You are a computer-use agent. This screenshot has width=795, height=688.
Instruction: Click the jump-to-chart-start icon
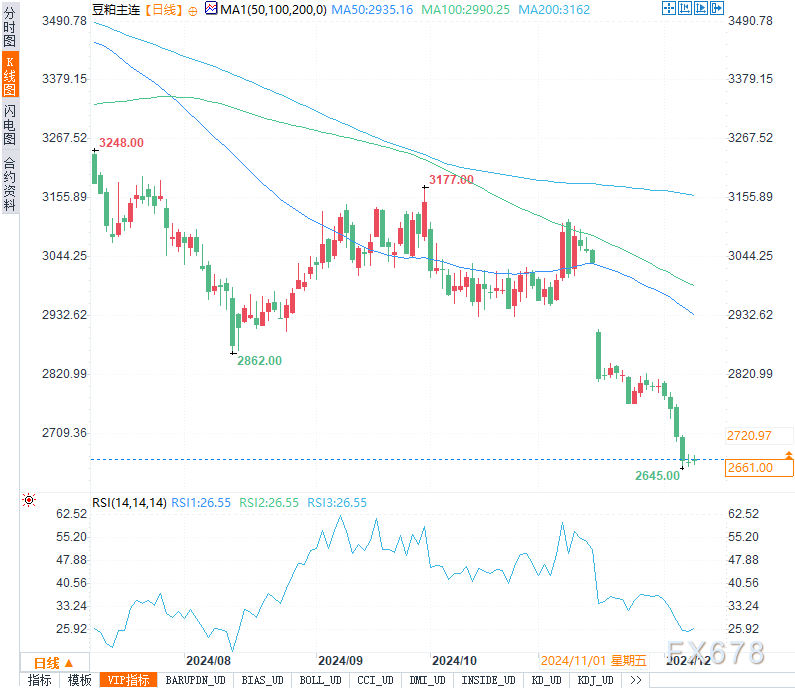[684, 8]
